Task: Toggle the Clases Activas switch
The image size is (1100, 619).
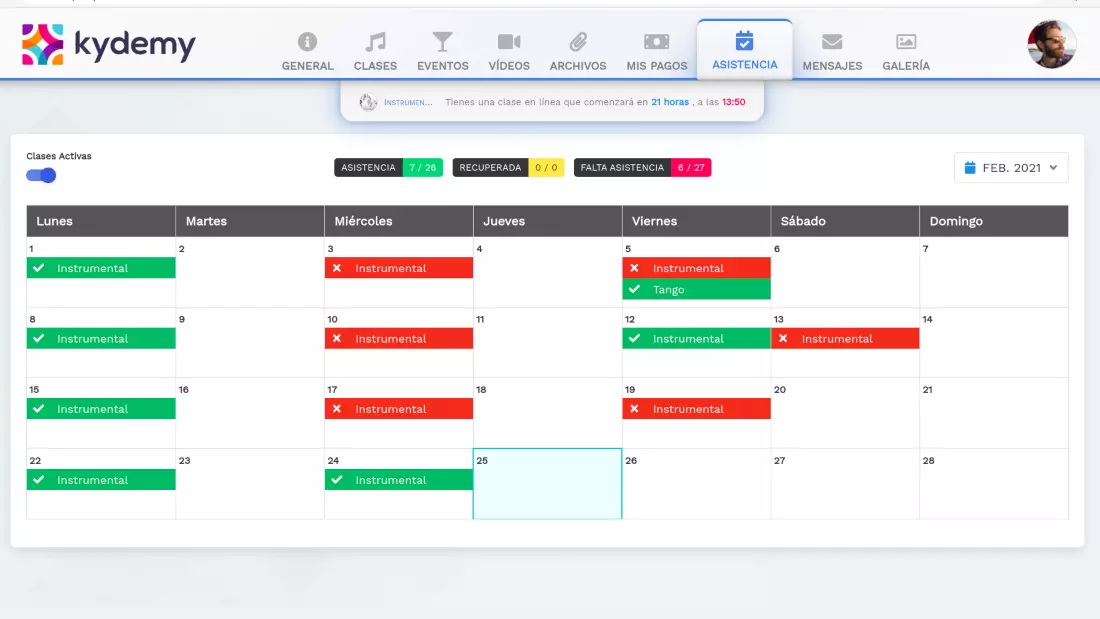Action: (x=41, y=175)
